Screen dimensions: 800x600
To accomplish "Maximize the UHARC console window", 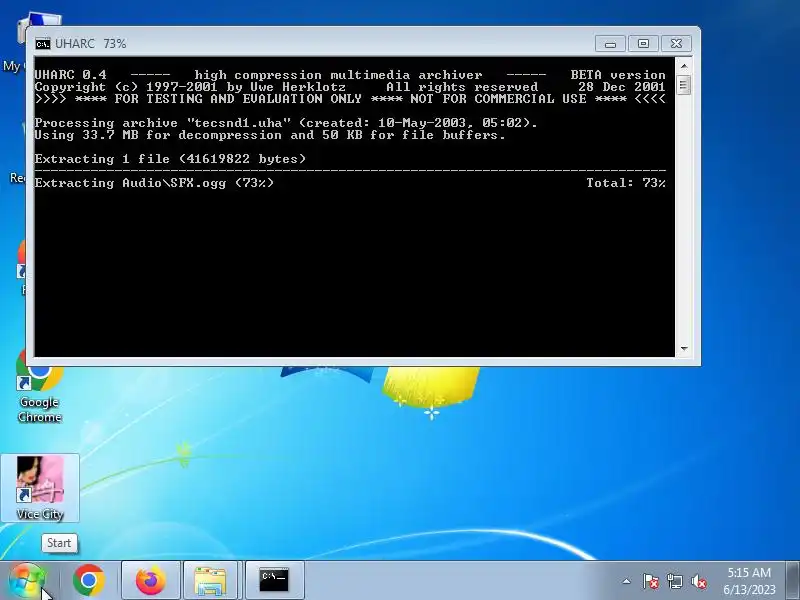I will (x=643, y=44).
